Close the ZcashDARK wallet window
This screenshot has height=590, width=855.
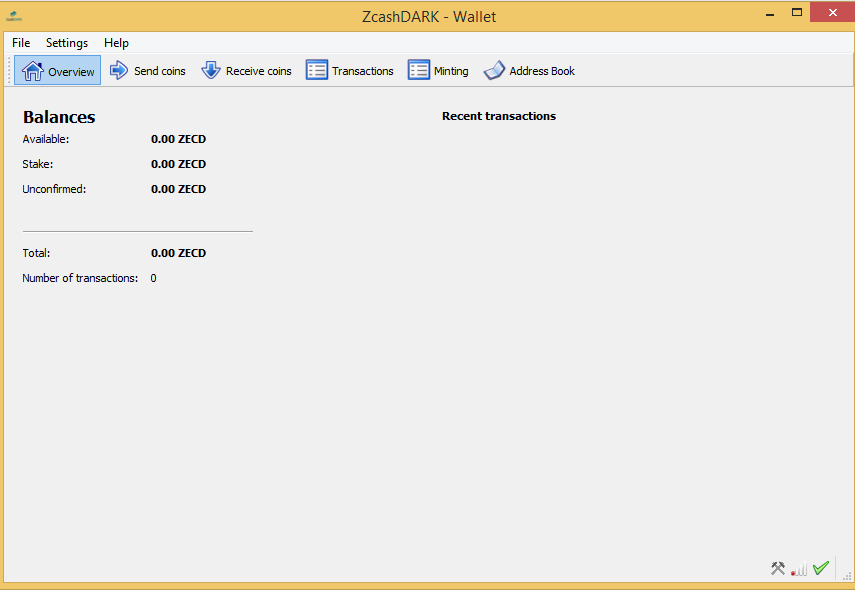832,13
